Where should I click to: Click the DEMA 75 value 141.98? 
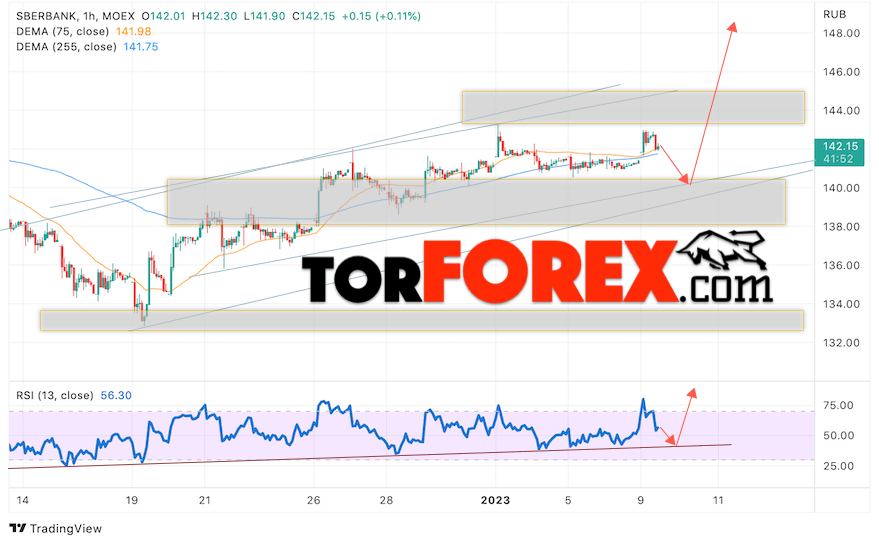click(133, 31)
